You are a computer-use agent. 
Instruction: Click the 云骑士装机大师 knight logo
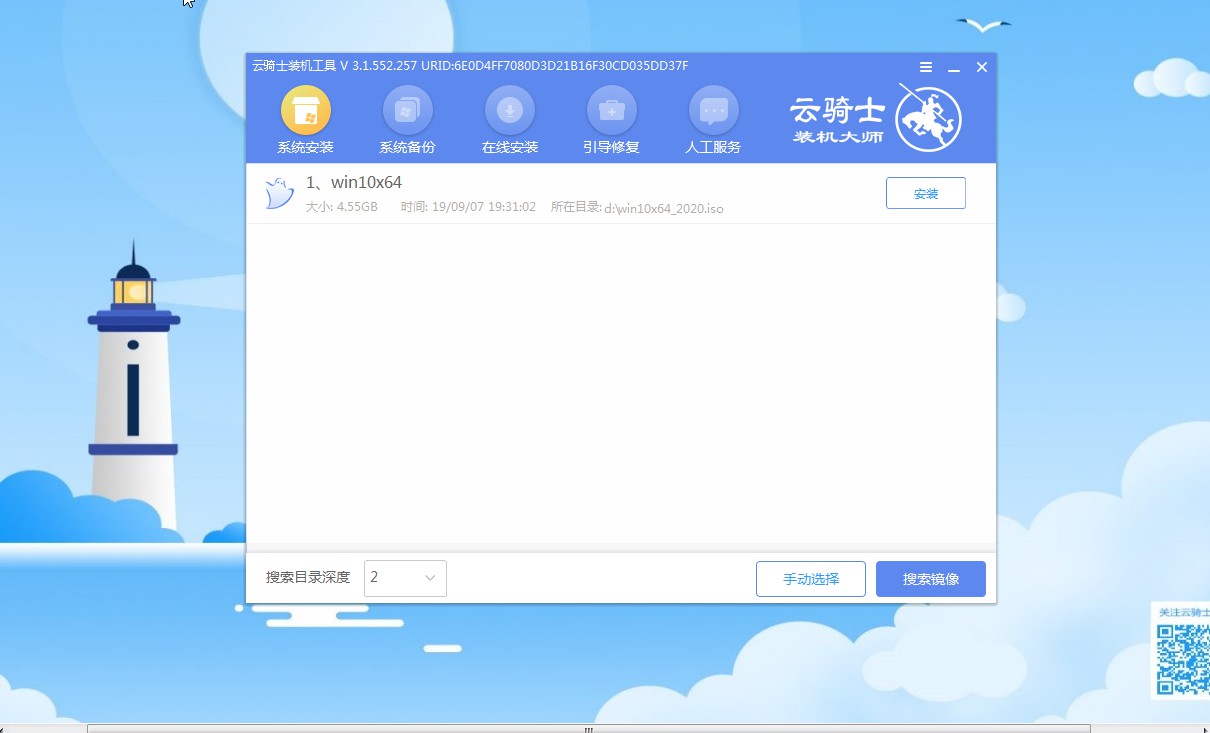tap(929, 117)
